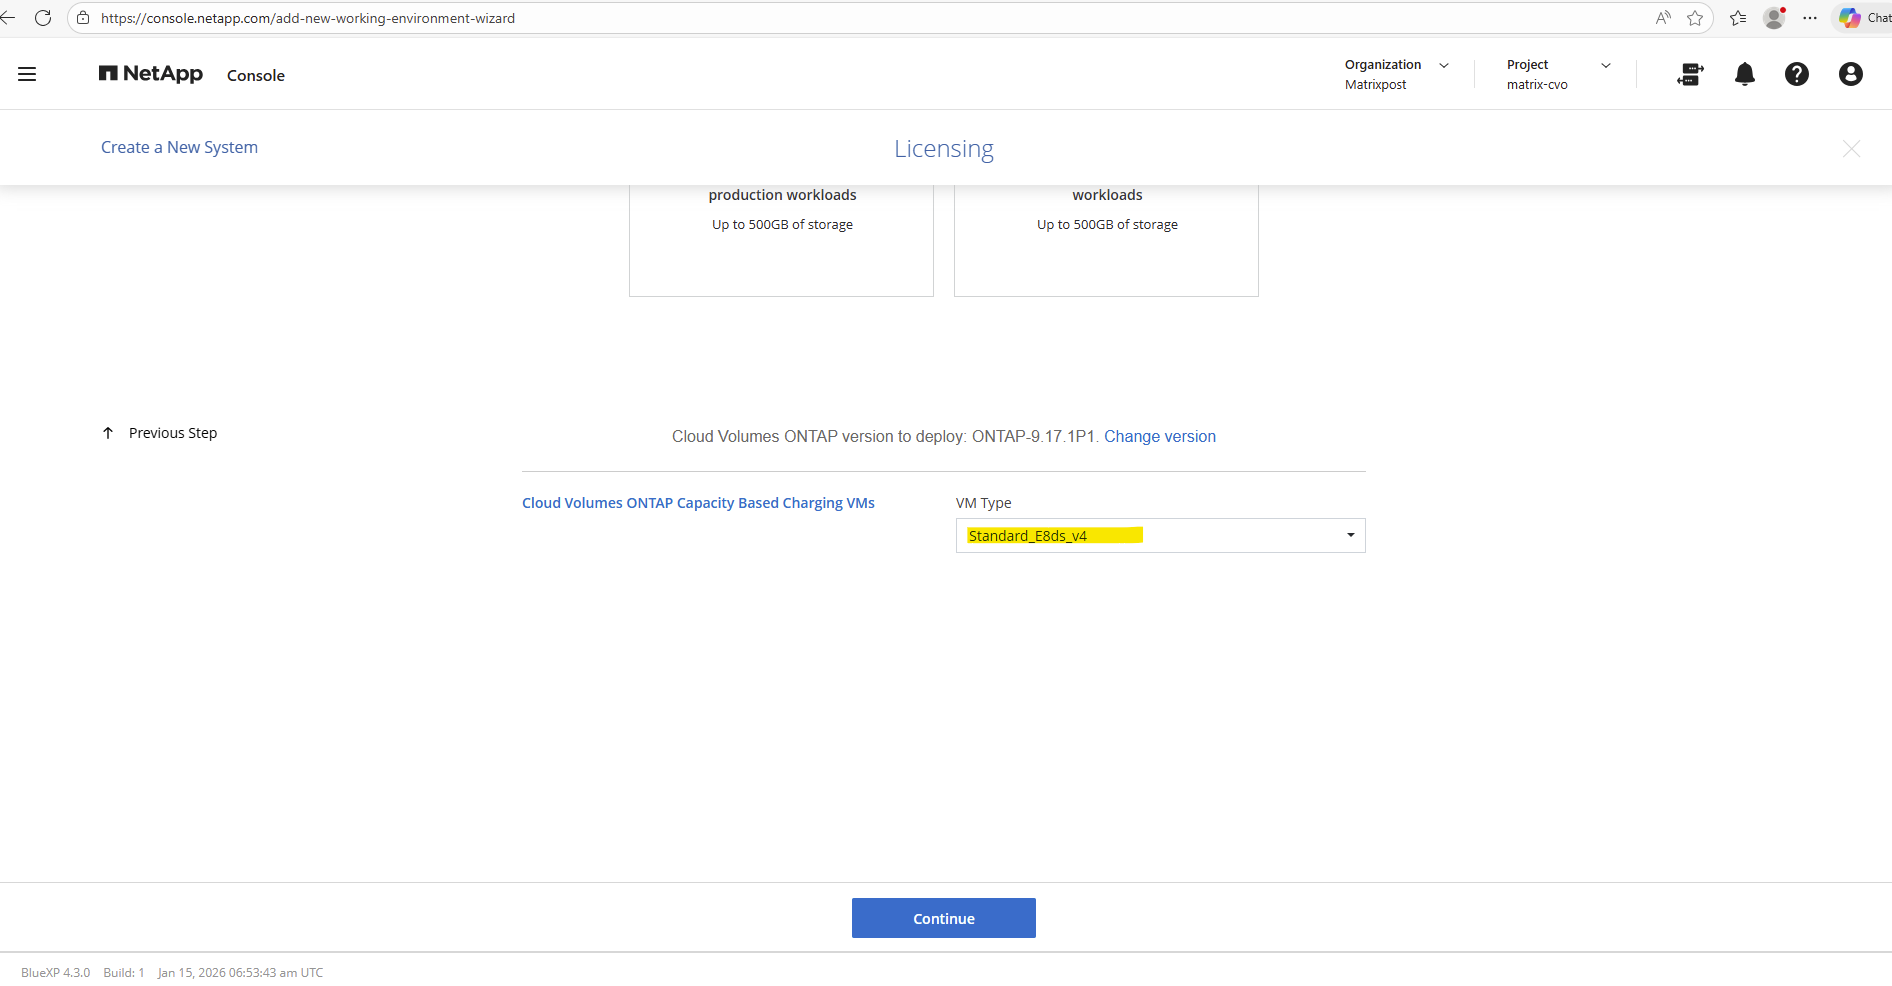
Task: Select the production workloads license card
Action: click(781, 240)
